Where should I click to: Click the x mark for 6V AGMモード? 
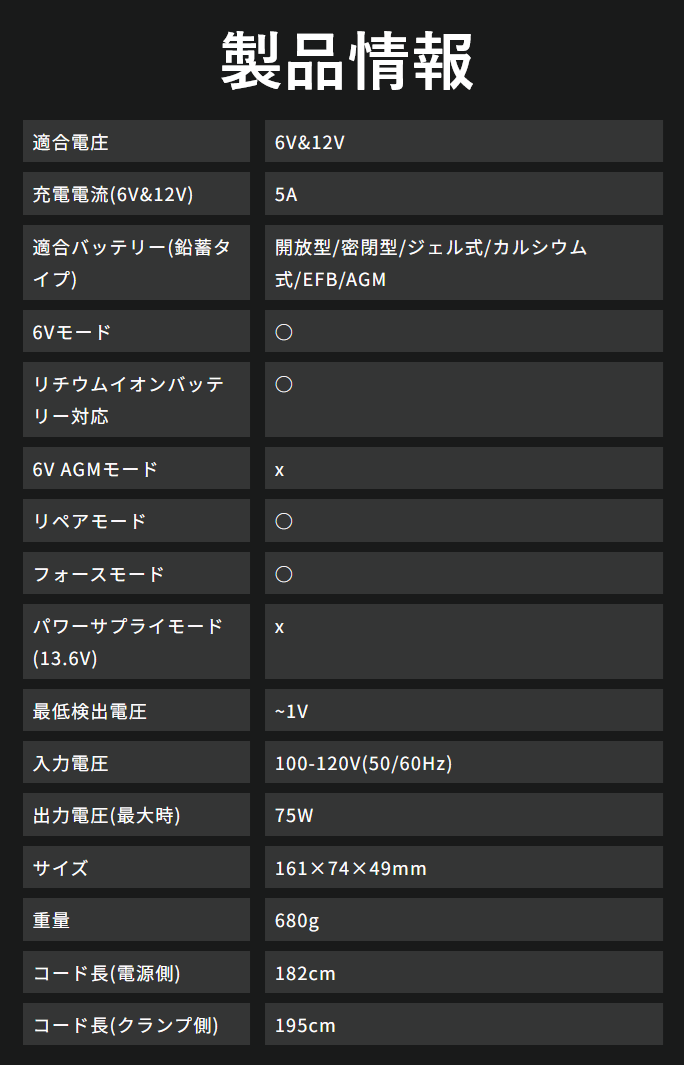point(280,469)
